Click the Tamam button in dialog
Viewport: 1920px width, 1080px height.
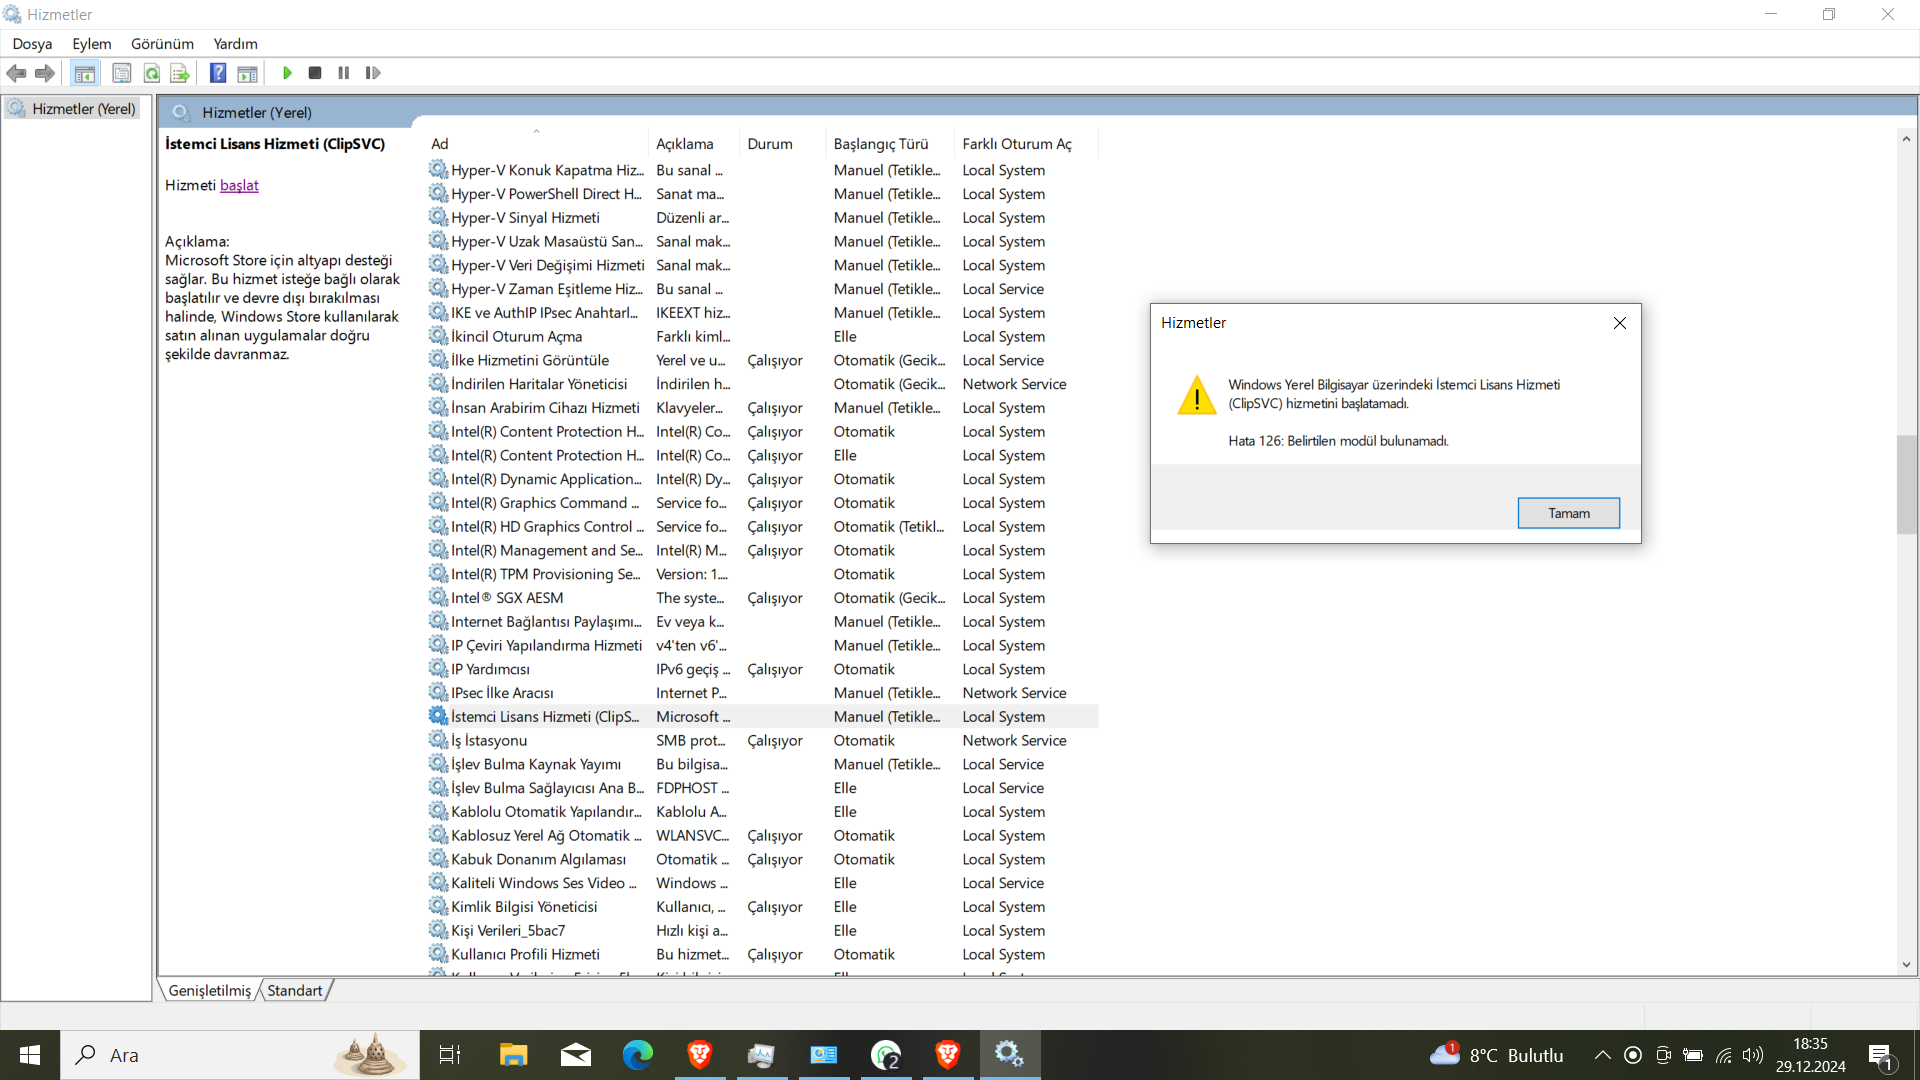point(1568,513)
